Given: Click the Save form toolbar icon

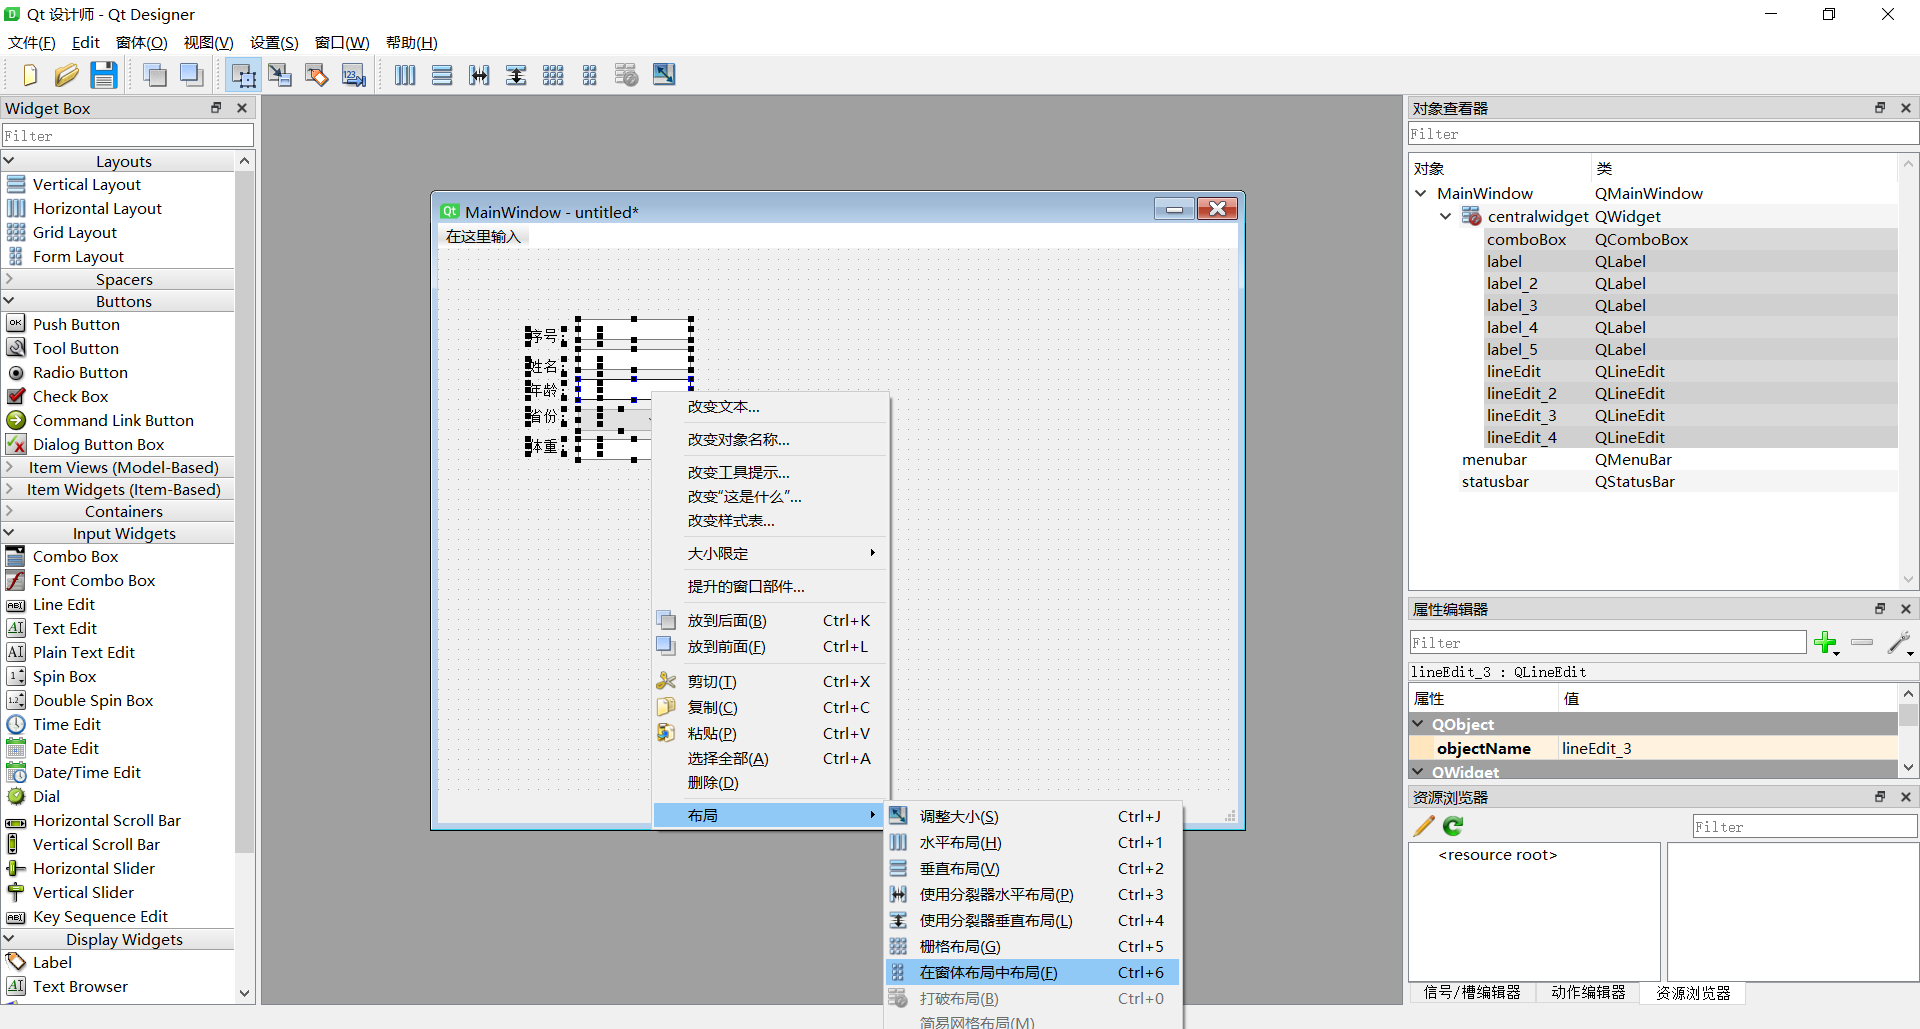Looking at the screenshot, I should click(104, 75).
